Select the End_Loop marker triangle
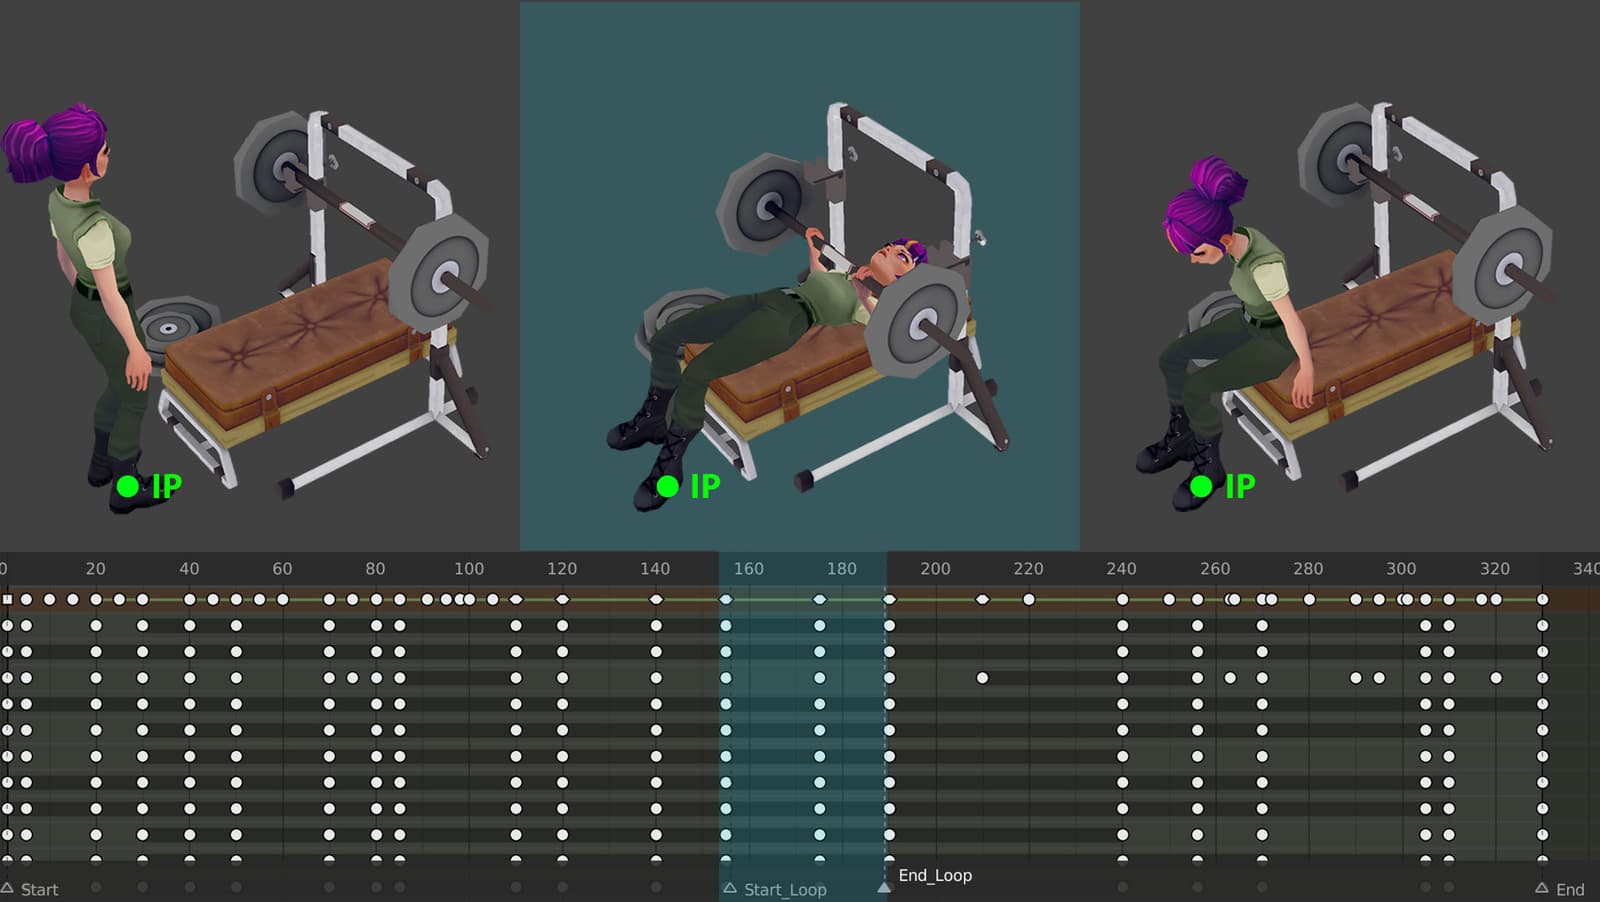 883,886
